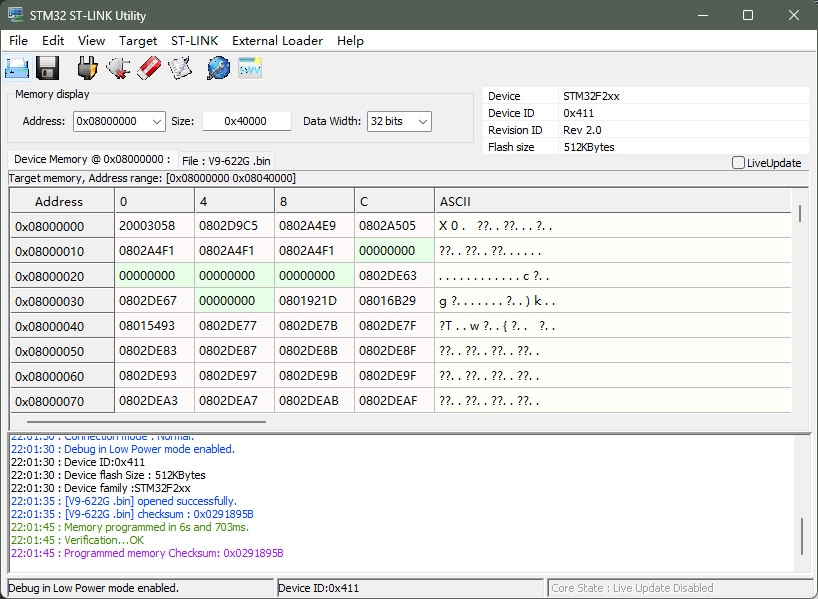
Task: Open the ST-LINK menu
Action: [x=195, y=41]
